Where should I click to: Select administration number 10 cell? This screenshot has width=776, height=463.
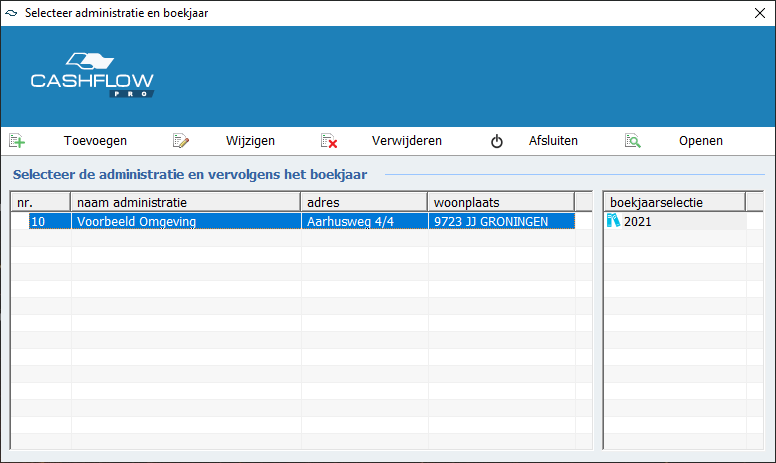click(x=50, y=221)
